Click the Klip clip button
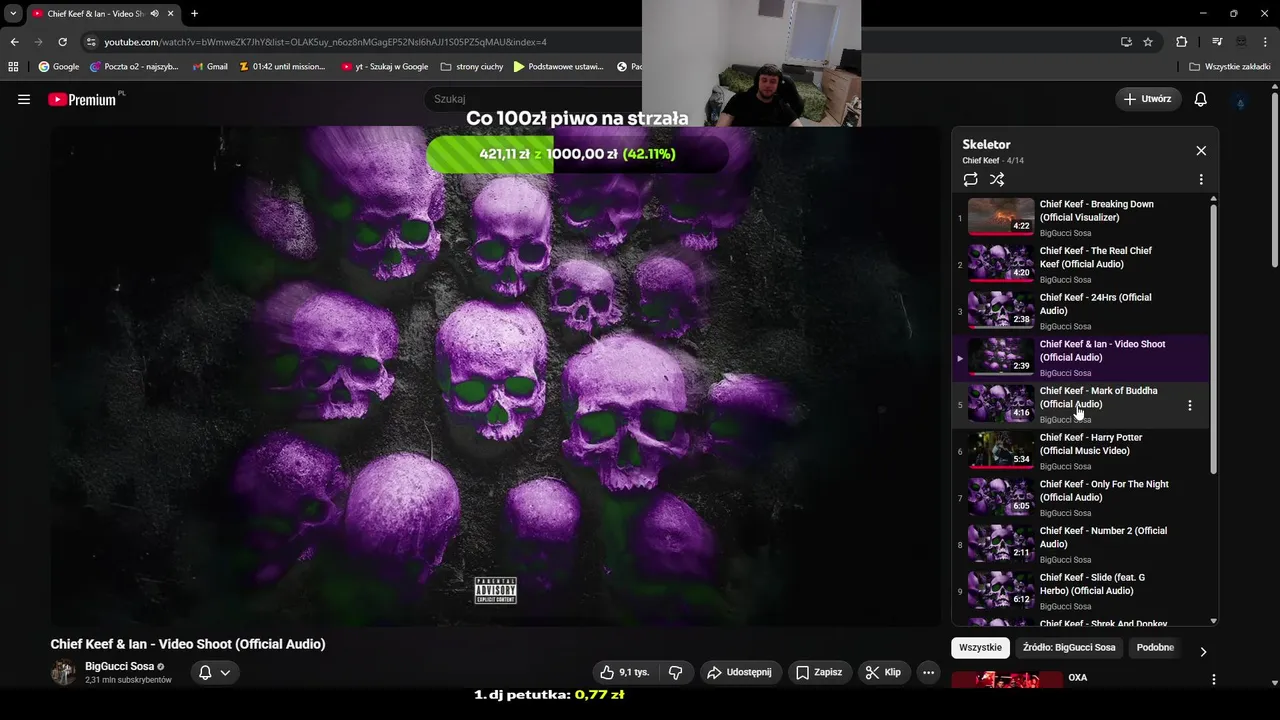 (883, 673)
